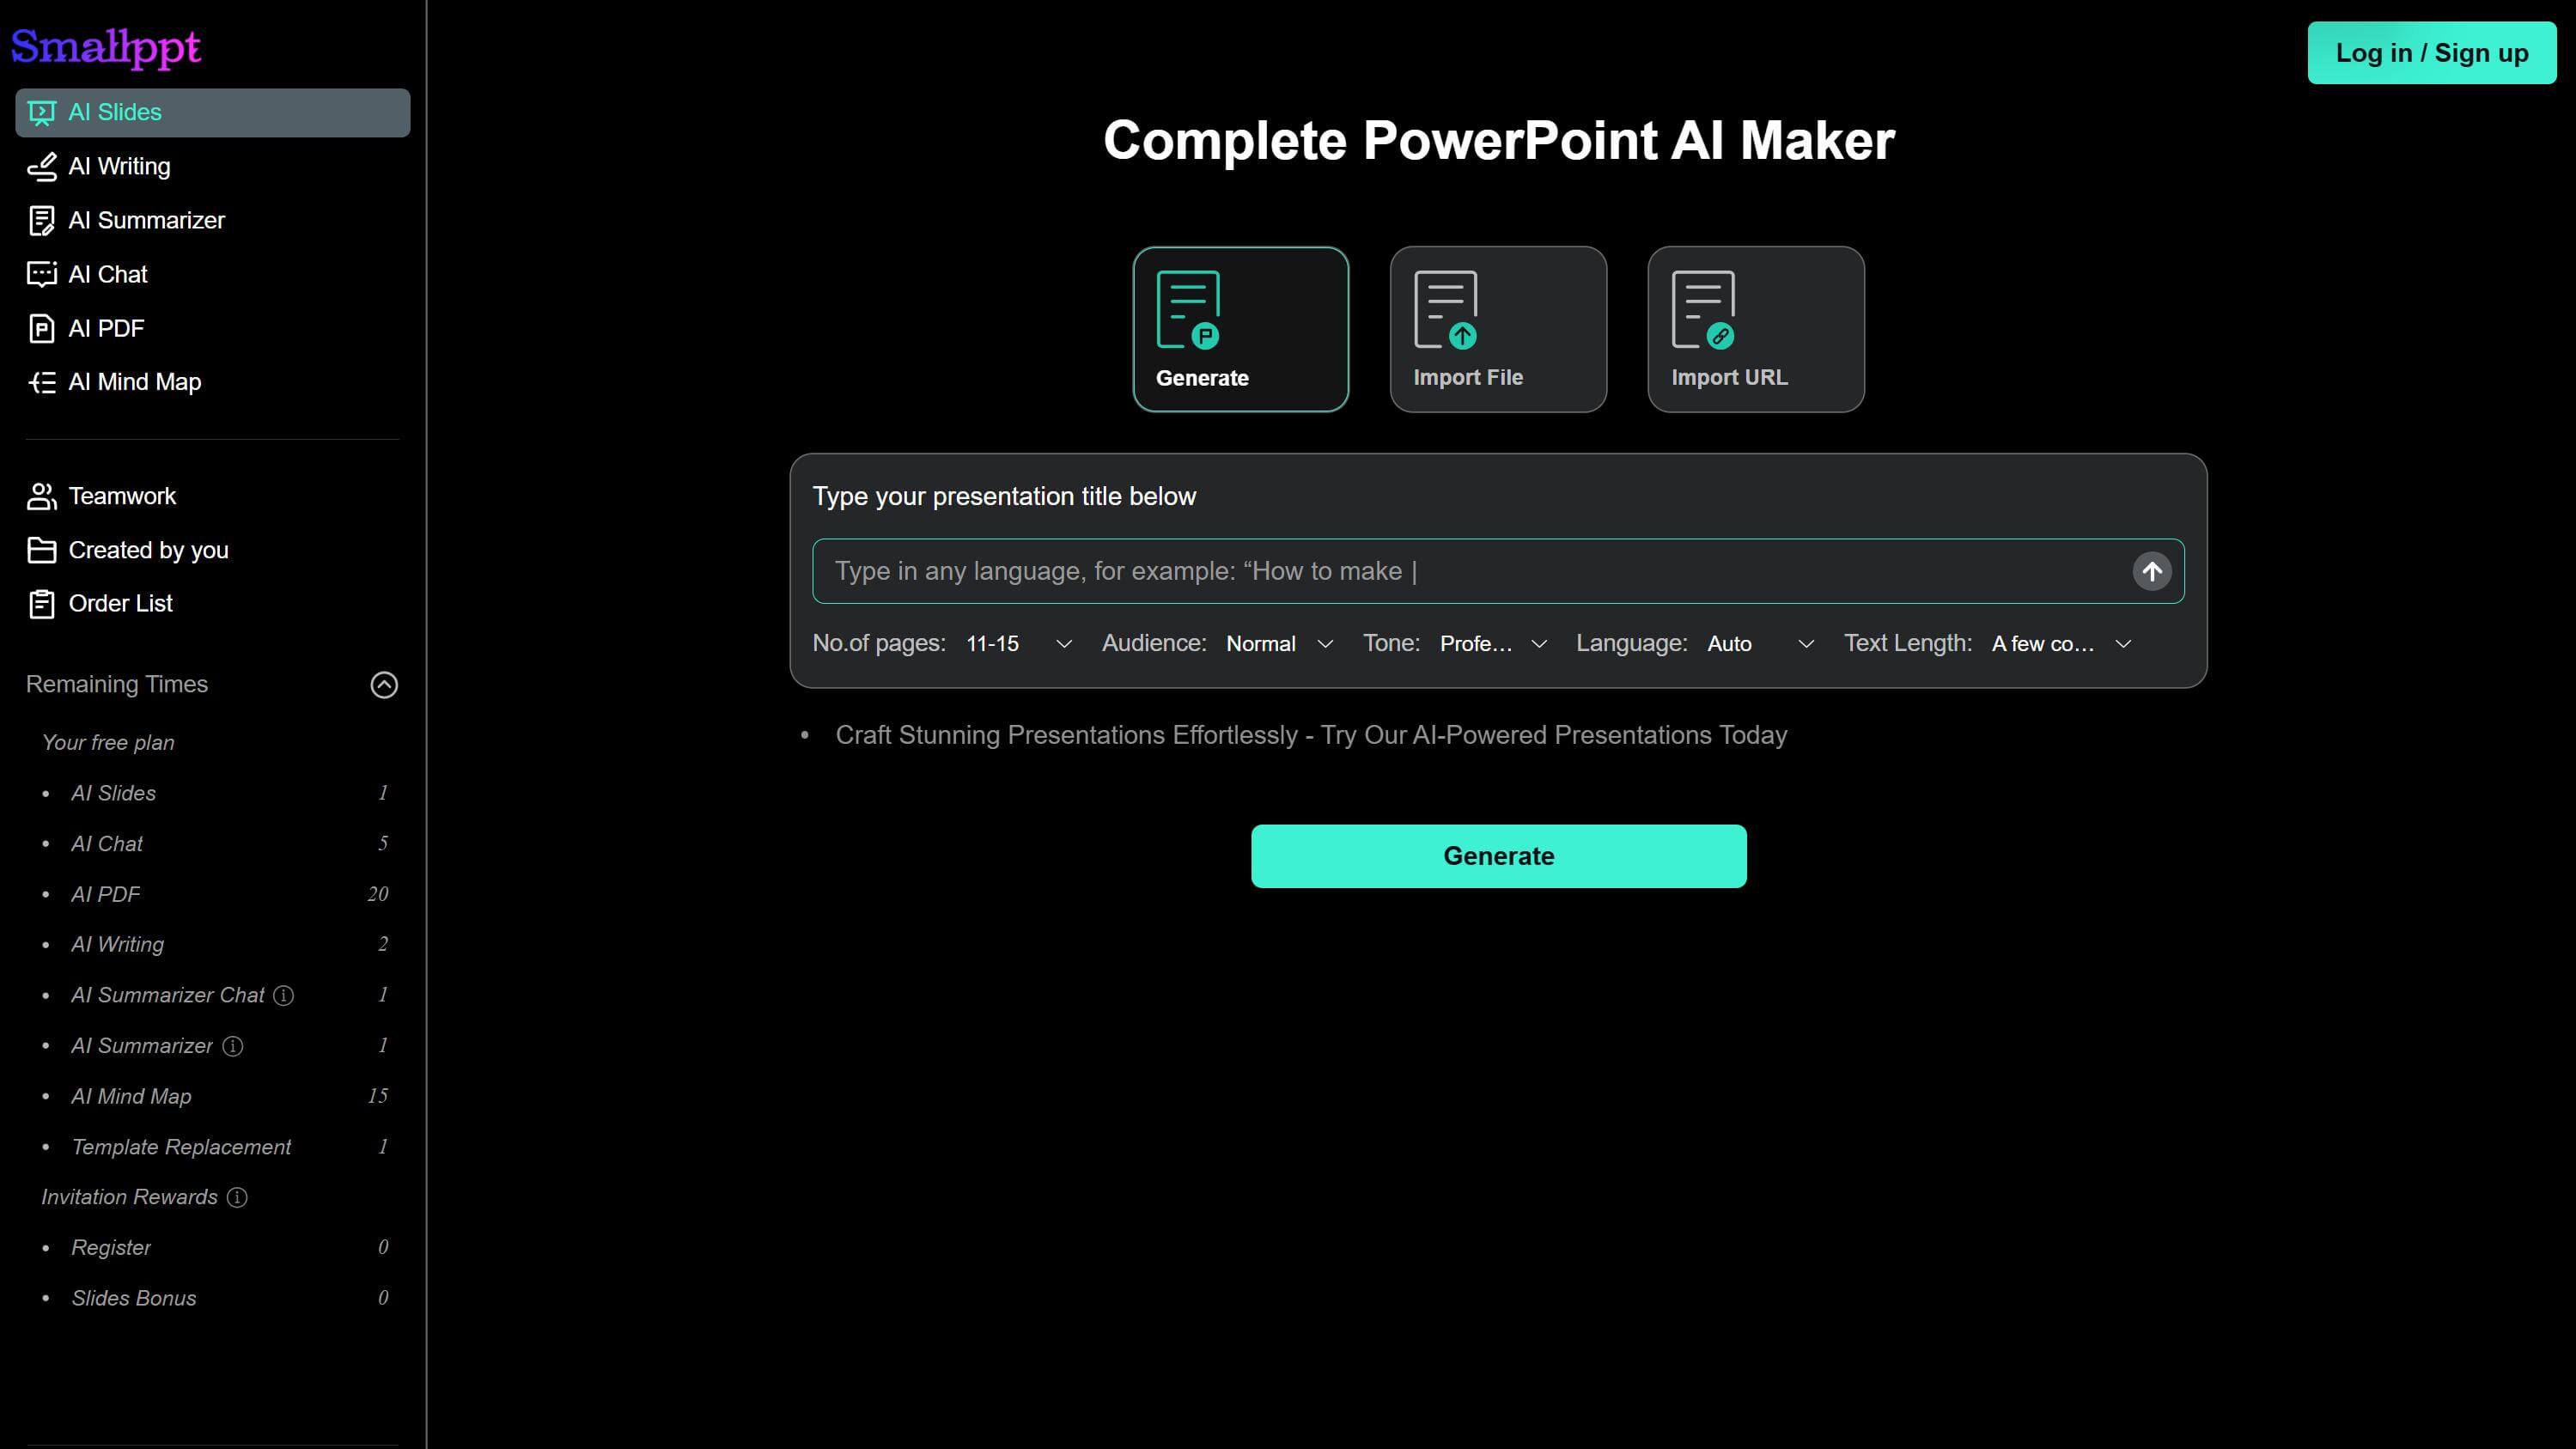Click AI Slides in the remaining list
2576x1449 pixels.
pyautogui.click(x=113, y=794)
